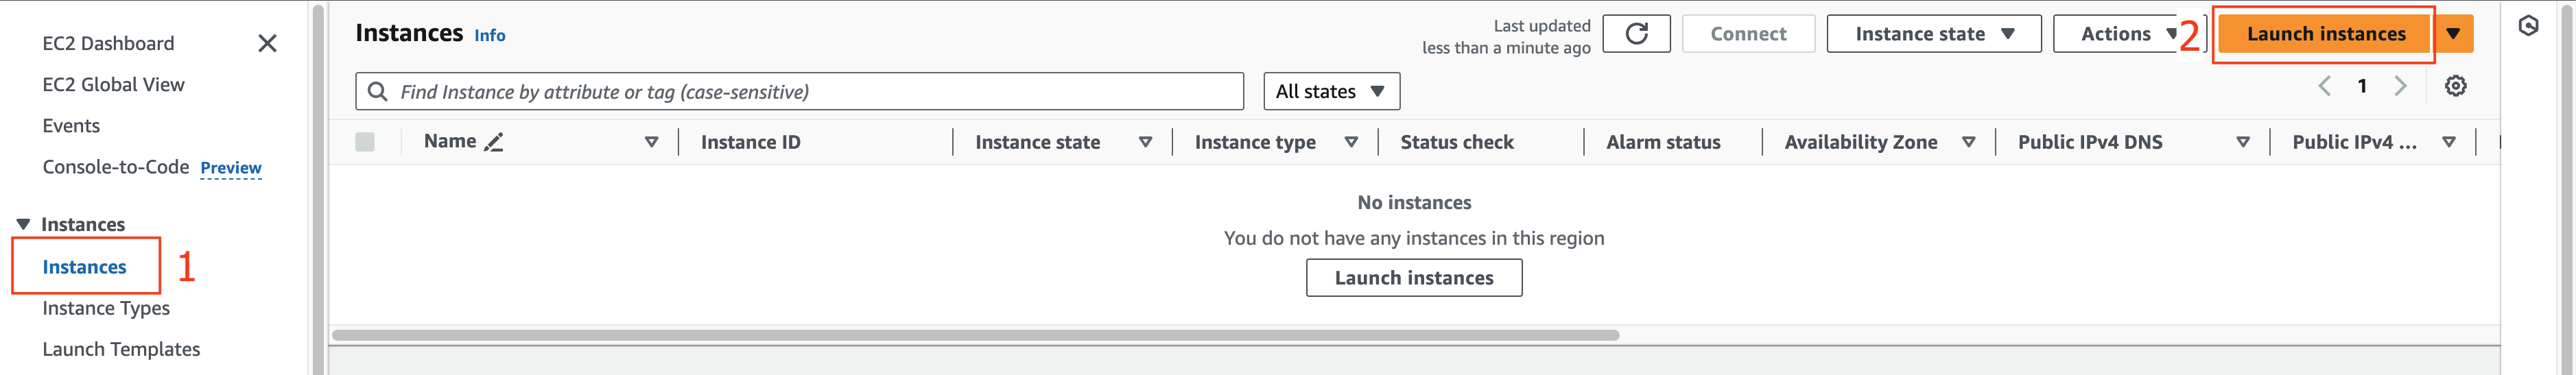Sort by Instance type column arrow
The height and width of the screenshot is (375, 2576).
(x=1351, y=142)
